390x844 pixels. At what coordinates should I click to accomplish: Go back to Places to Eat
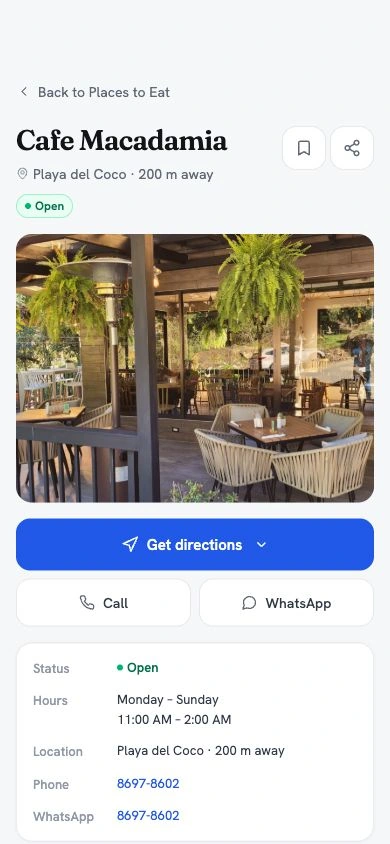pos(95,92)
